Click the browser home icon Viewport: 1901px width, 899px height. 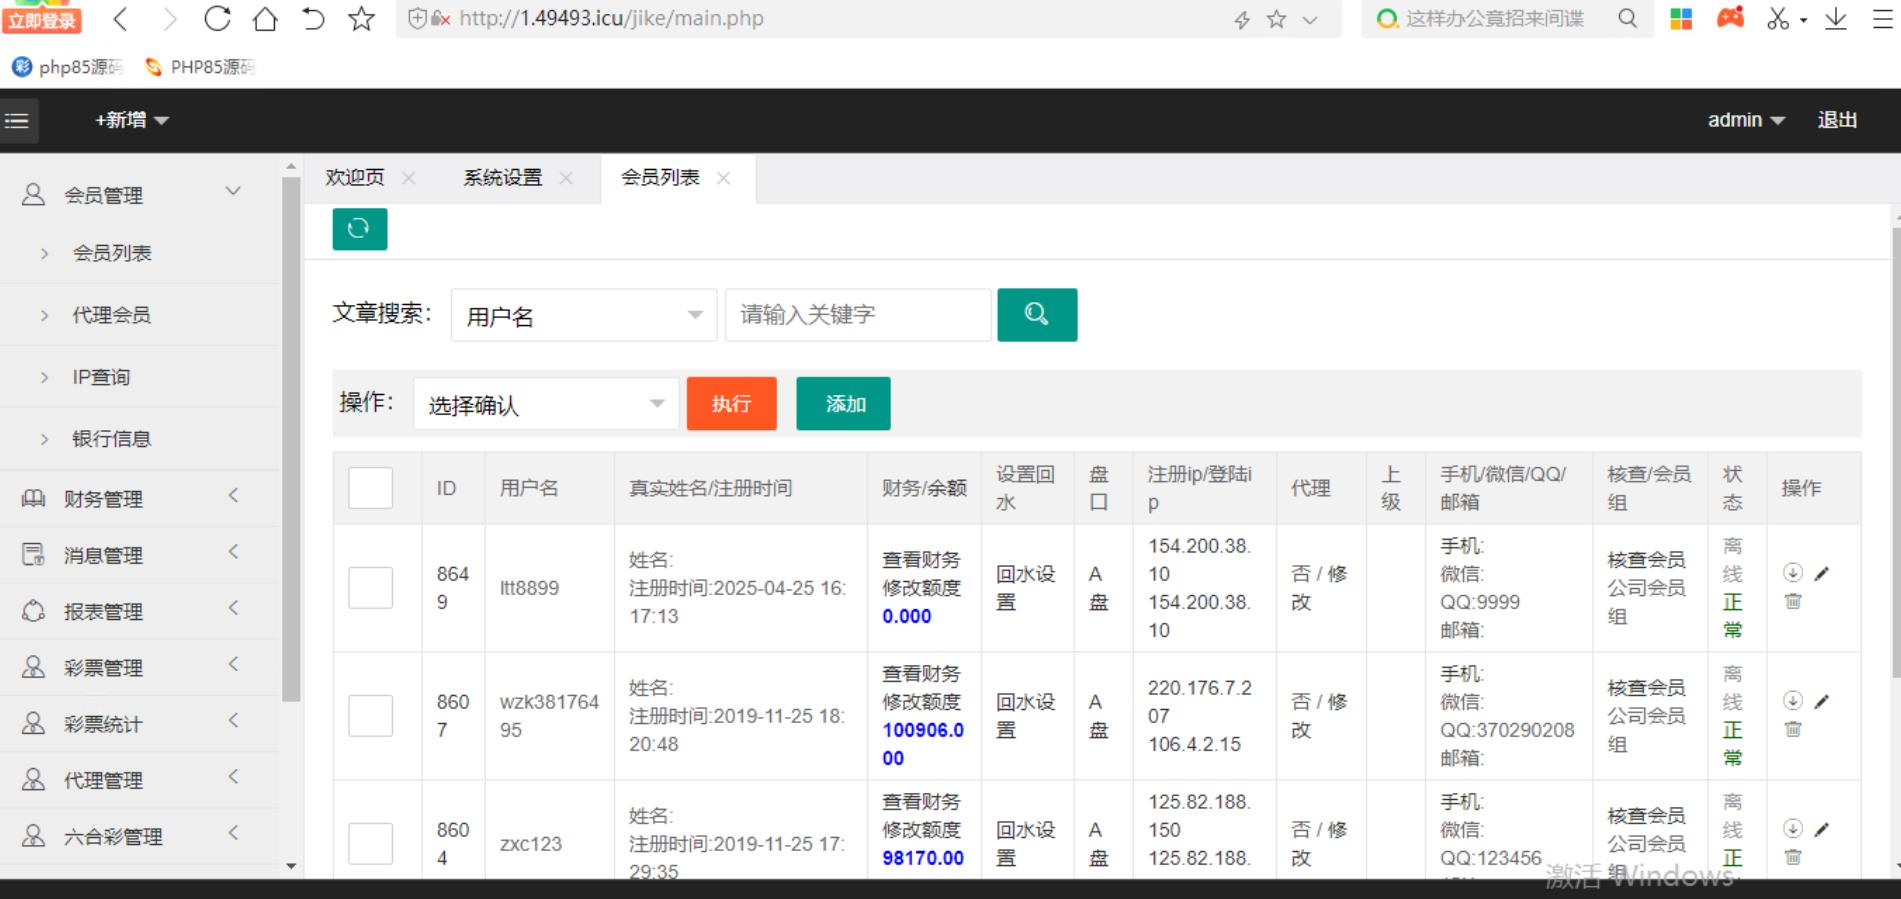[x=265, y=19]
